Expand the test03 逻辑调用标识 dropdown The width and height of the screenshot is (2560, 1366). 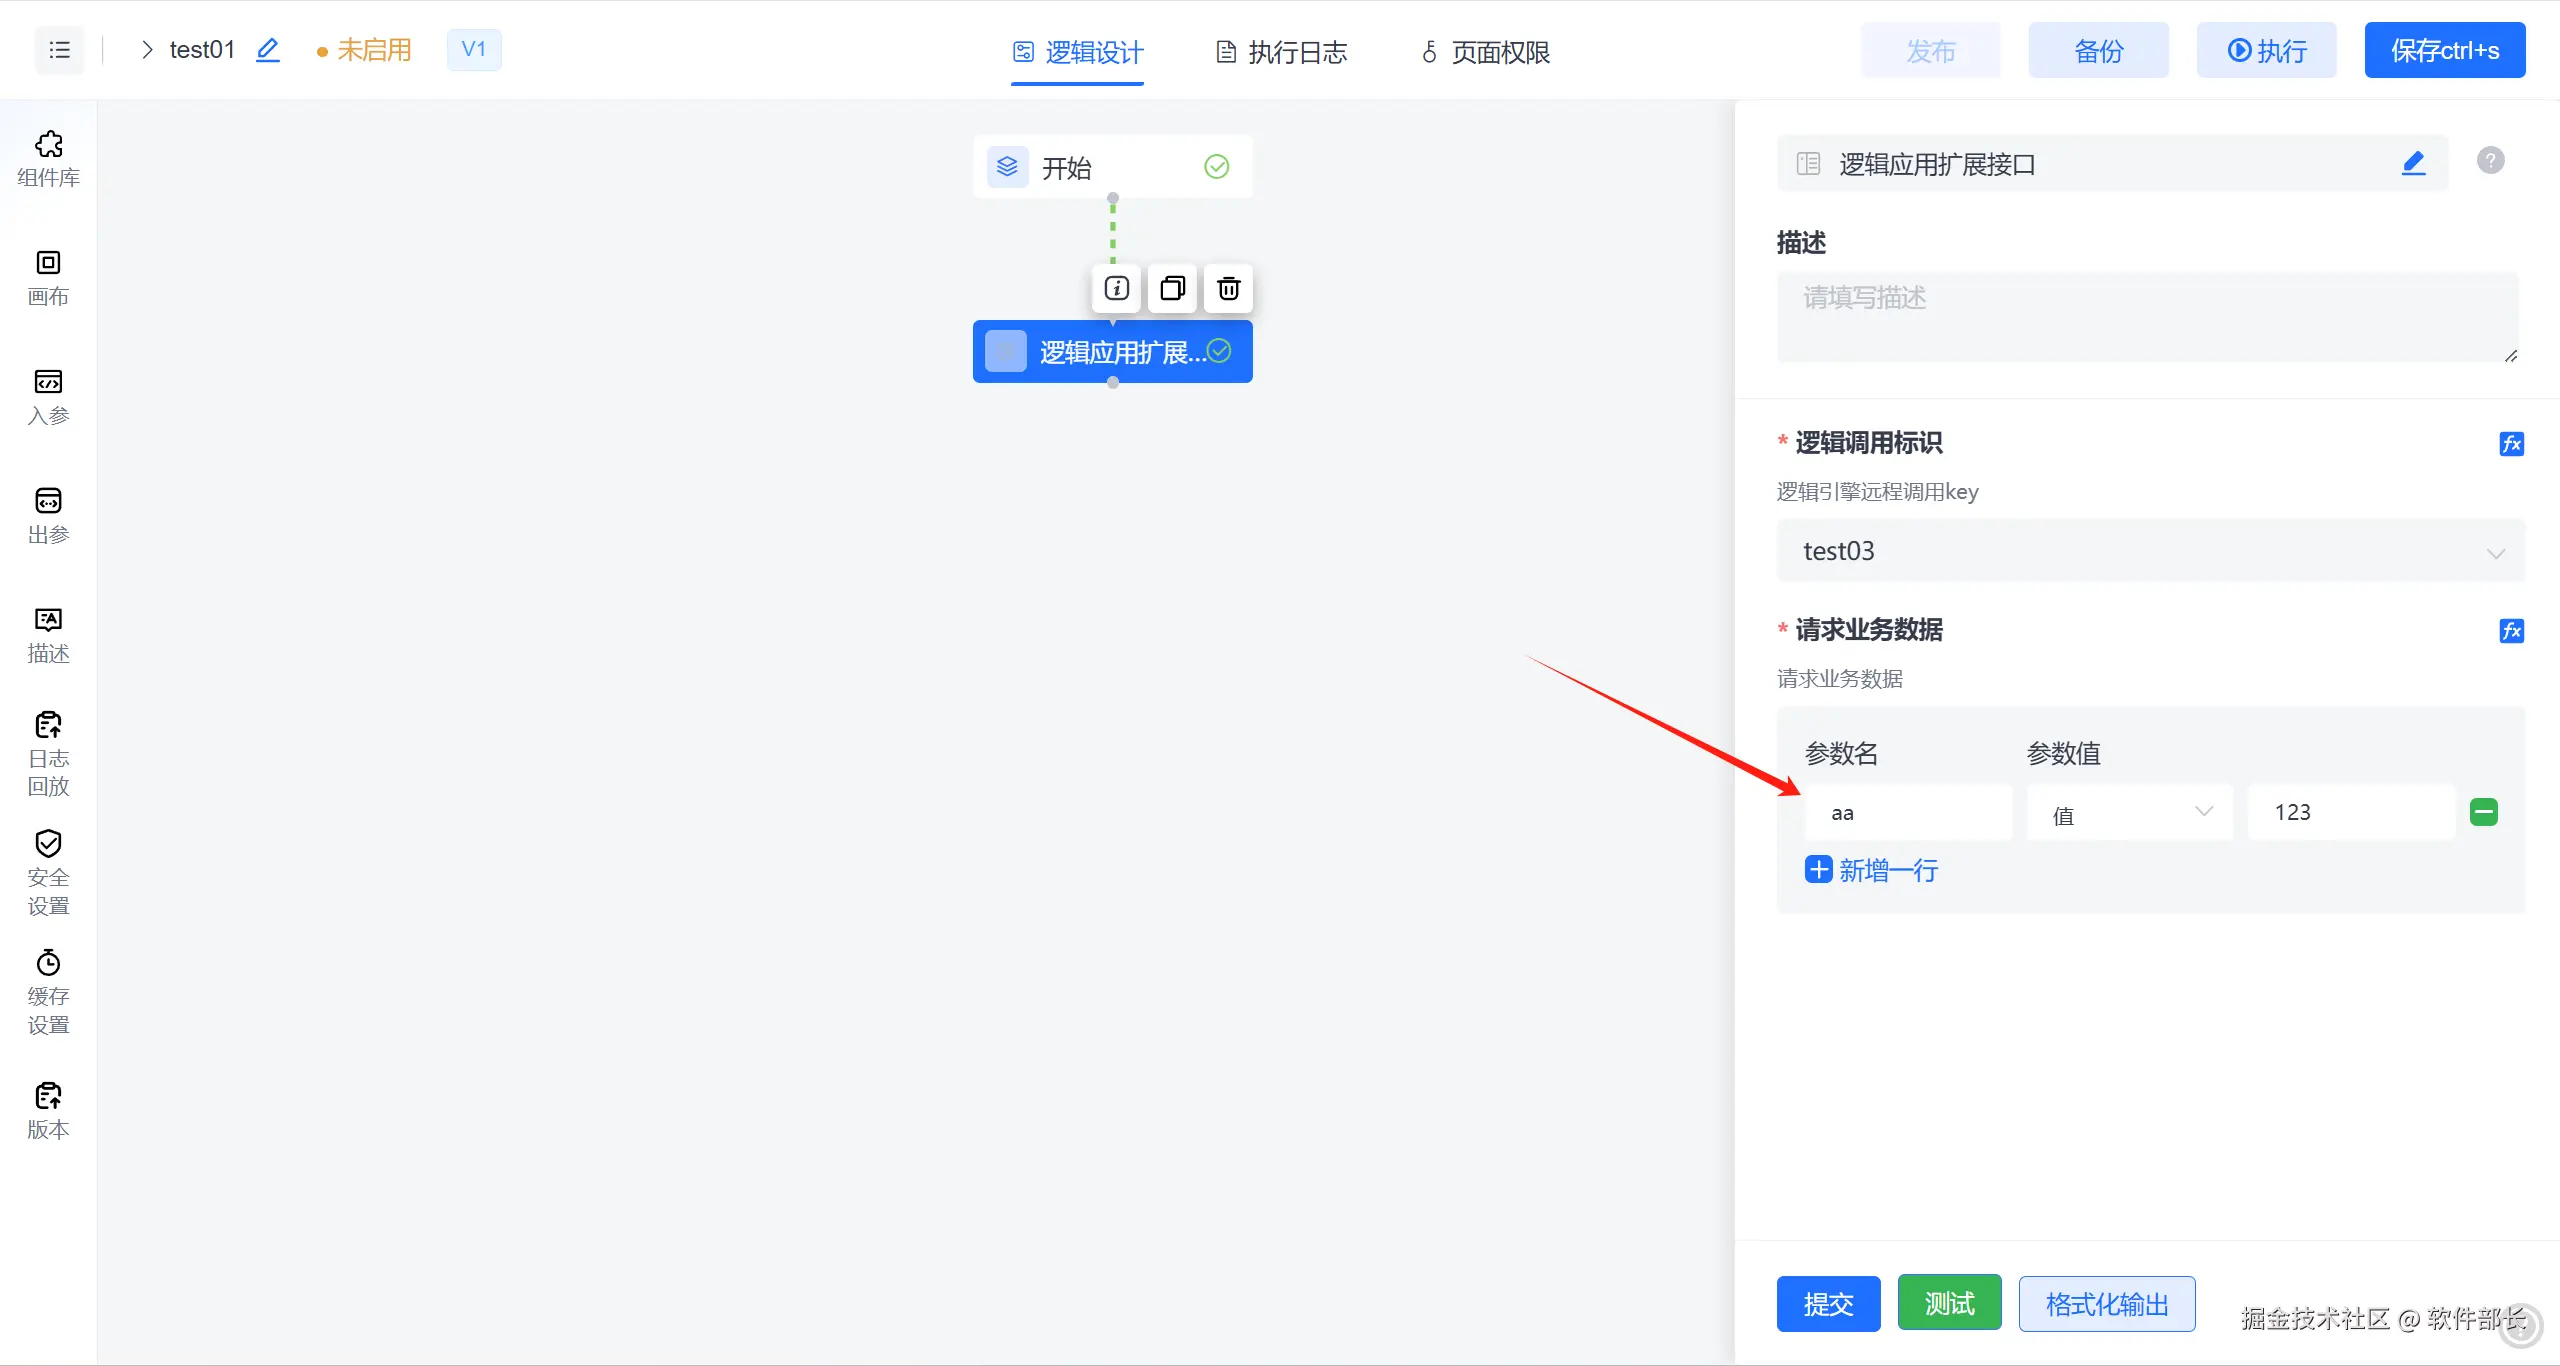(2150, 551)
